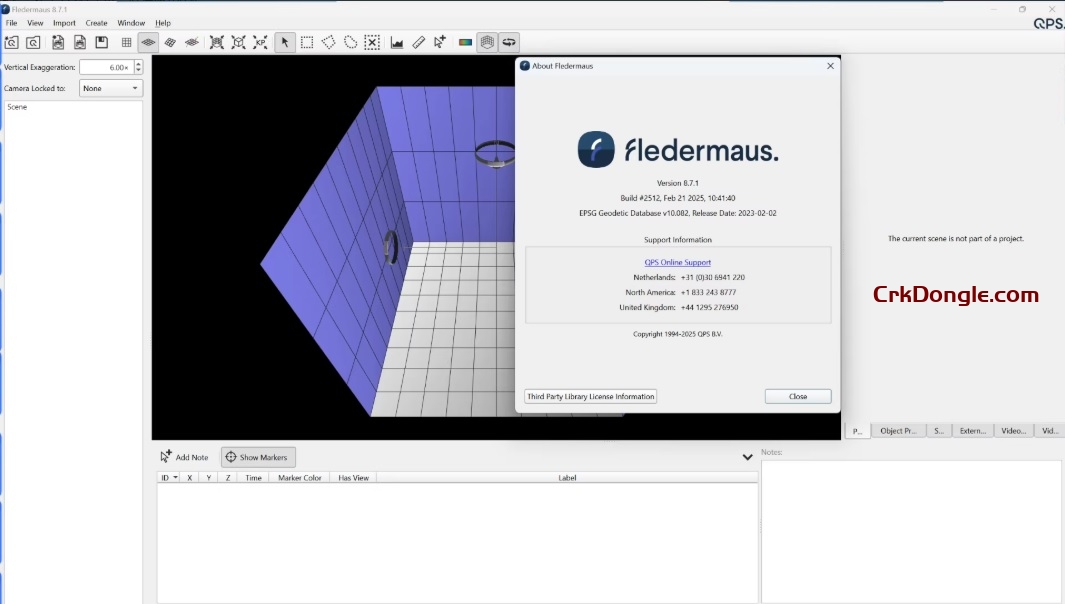Increase Vertical Exaggeration with the up stepper
Viewport: 1065px width, 604px height.
137,63
